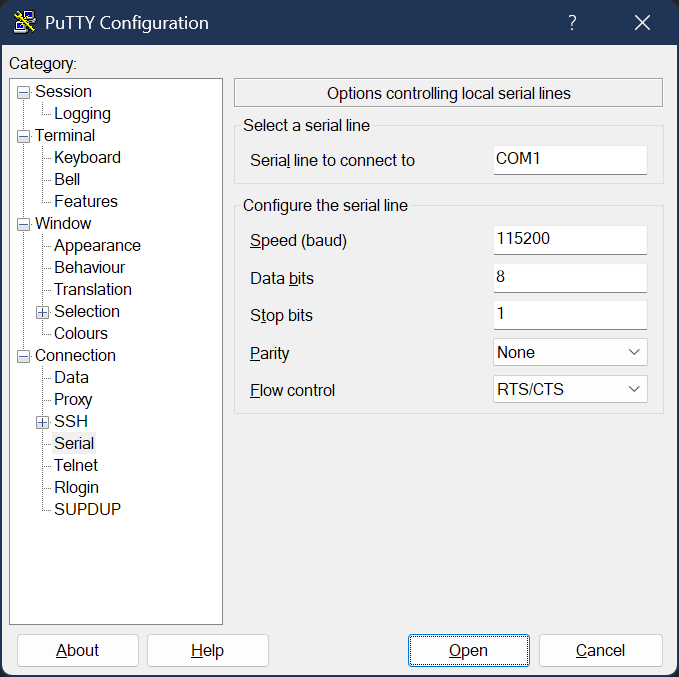Select Colours under Window
This screenshot has width=679, height=677.
pyautogui.click(x=80, y=334)
